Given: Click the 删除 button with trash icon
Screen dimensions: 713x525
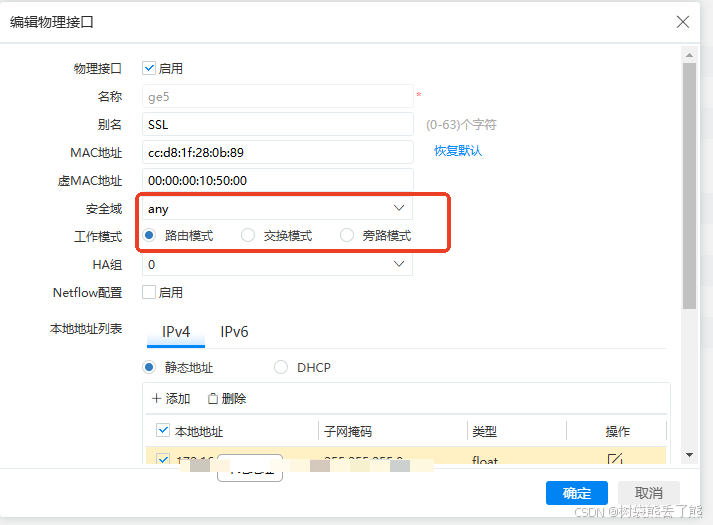Looking at the screenshot, I should [227, 399].
